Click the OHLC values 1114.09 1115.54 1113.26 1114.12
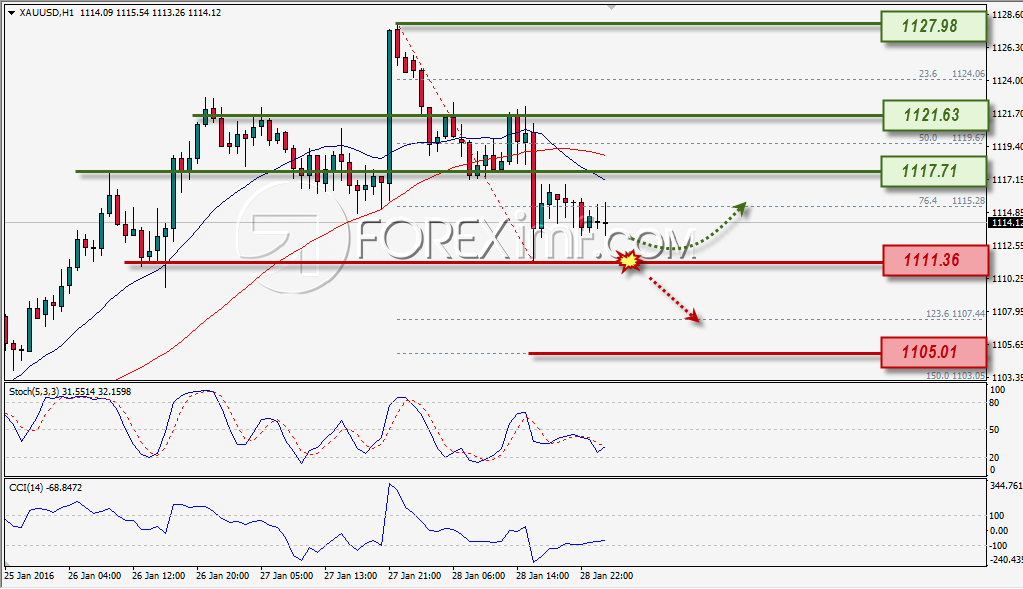This screenshot has width=1023, height=589. pos(150,12)
